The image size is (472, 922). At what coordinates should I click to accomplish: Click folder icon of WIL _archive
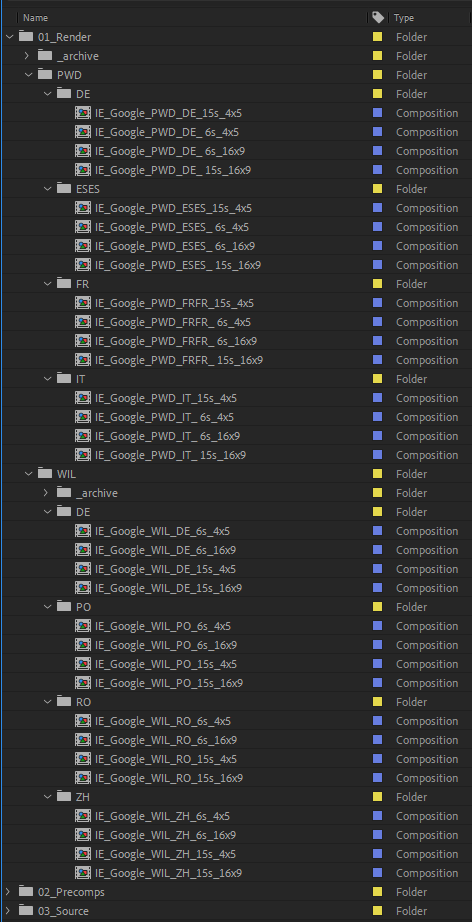coord(64,493)
